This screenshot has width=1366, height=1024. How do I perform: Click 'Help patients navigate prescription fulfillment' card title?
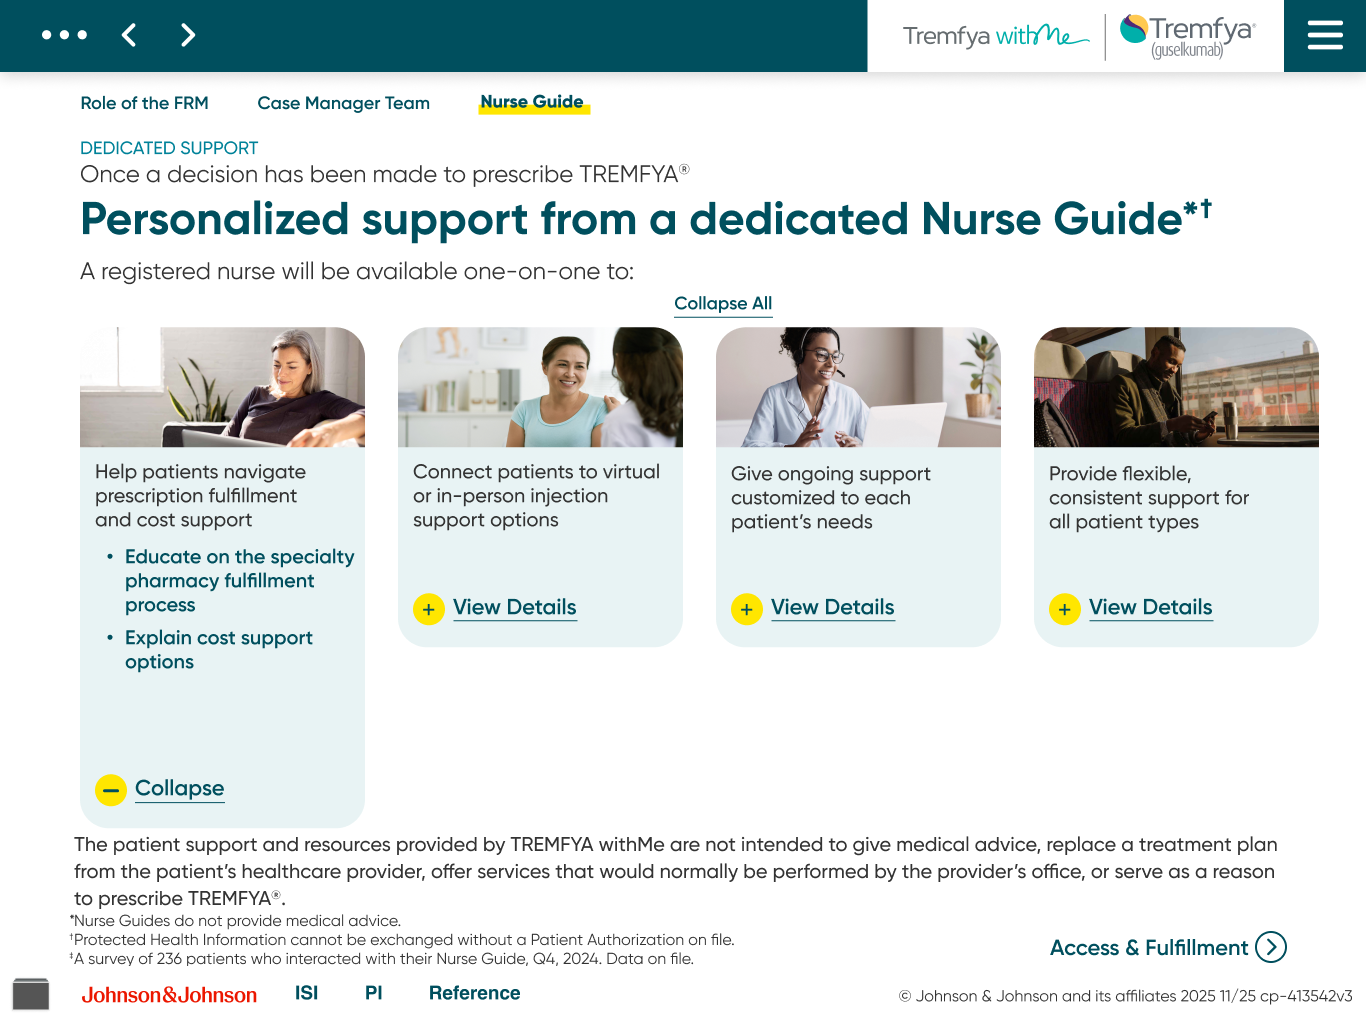tap(200, 496)
